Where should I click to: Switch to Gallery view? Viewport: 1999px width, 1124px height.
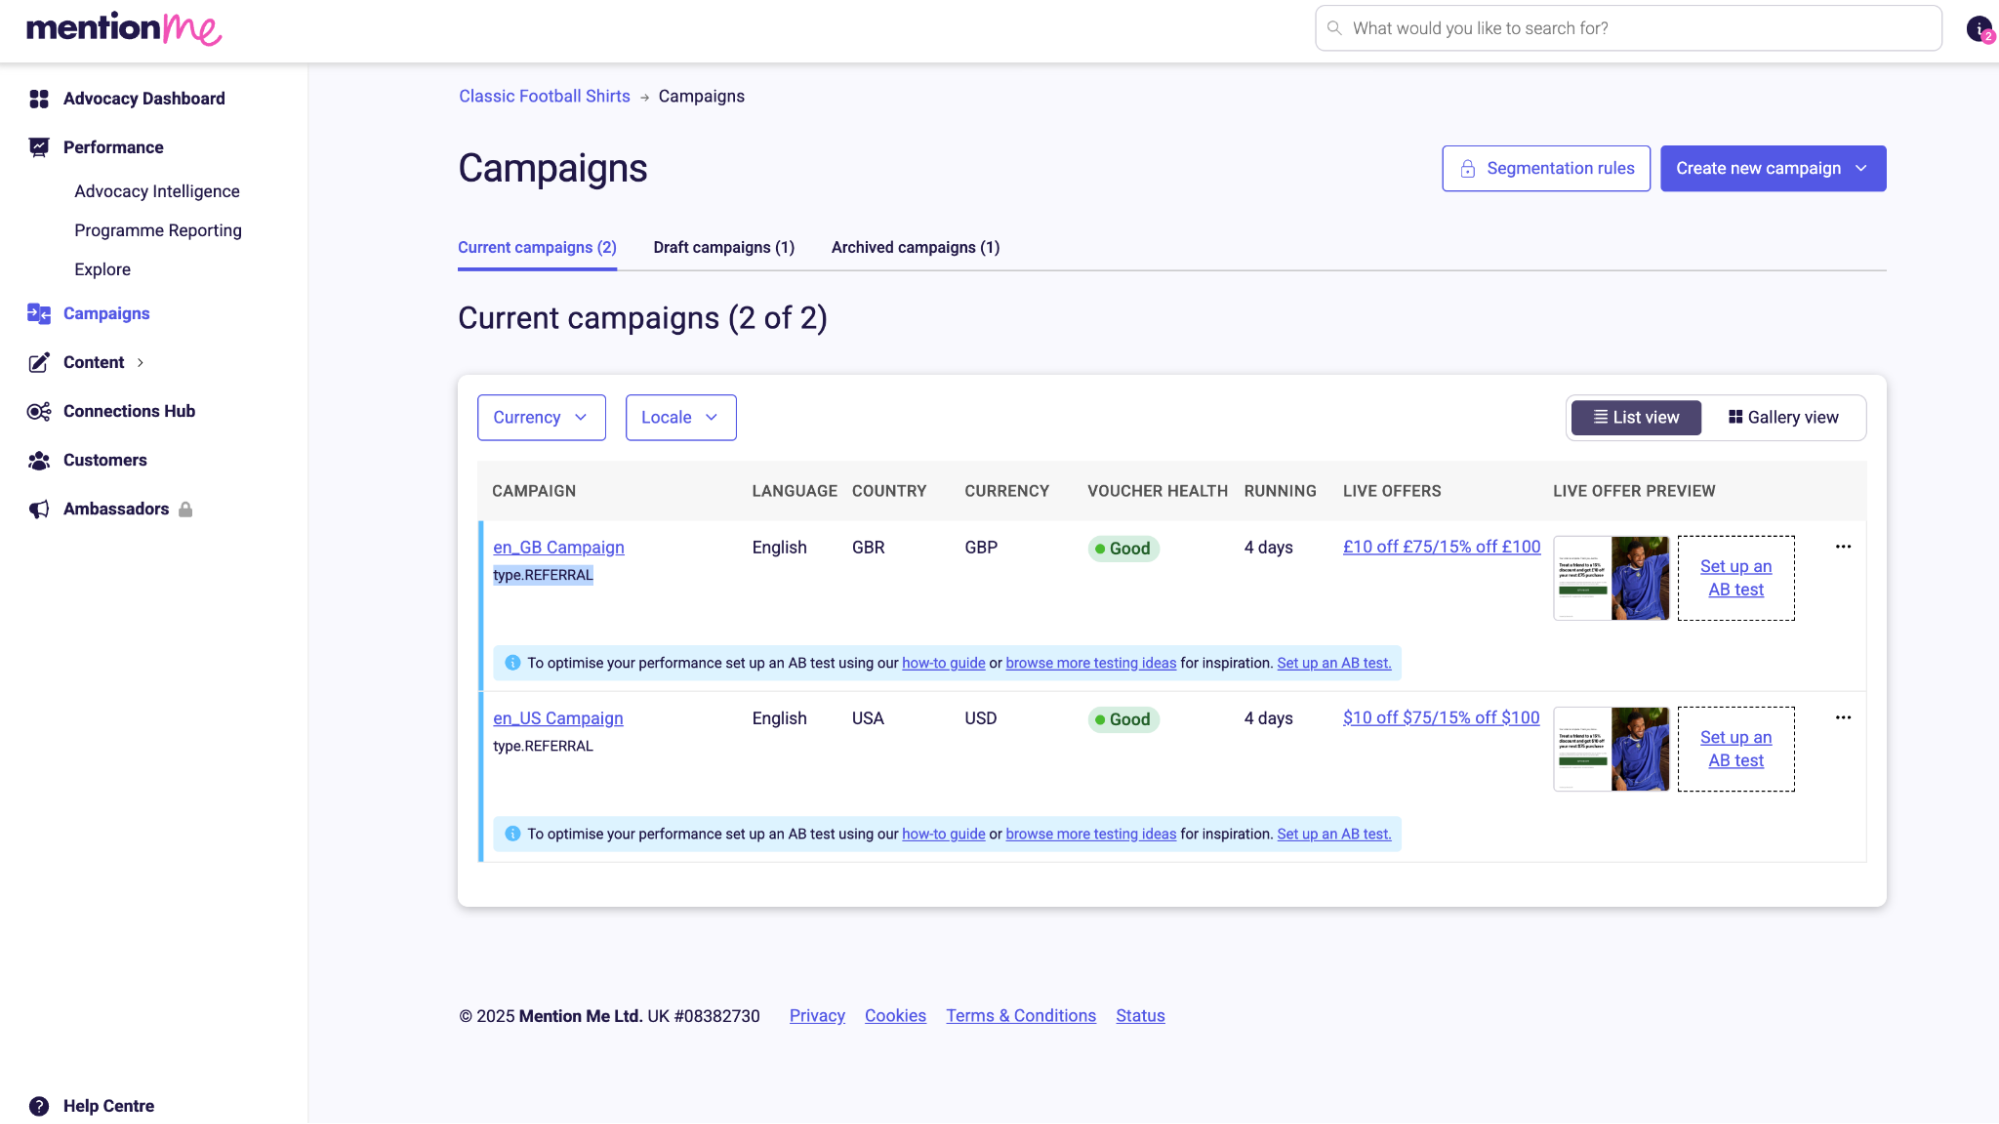coord(1783,417)
